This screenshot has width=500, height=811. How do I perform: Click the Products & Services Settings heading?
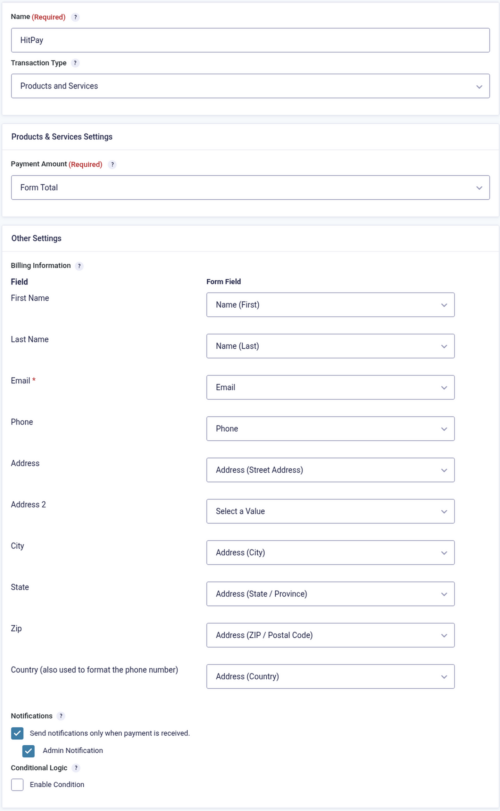[62, 137]
